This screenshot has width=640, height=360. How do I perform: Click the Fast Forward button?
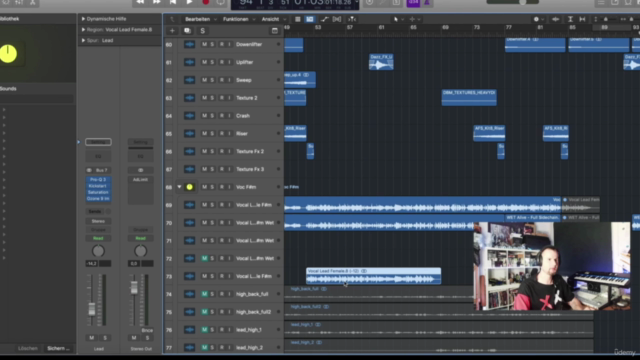coord(156,2)
